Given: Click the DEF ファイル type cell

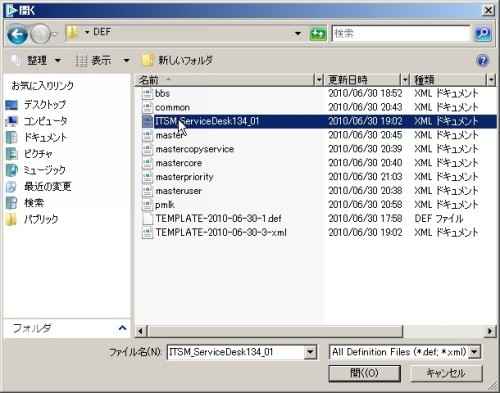Looking at the screenshot, I should pos(439,219).
